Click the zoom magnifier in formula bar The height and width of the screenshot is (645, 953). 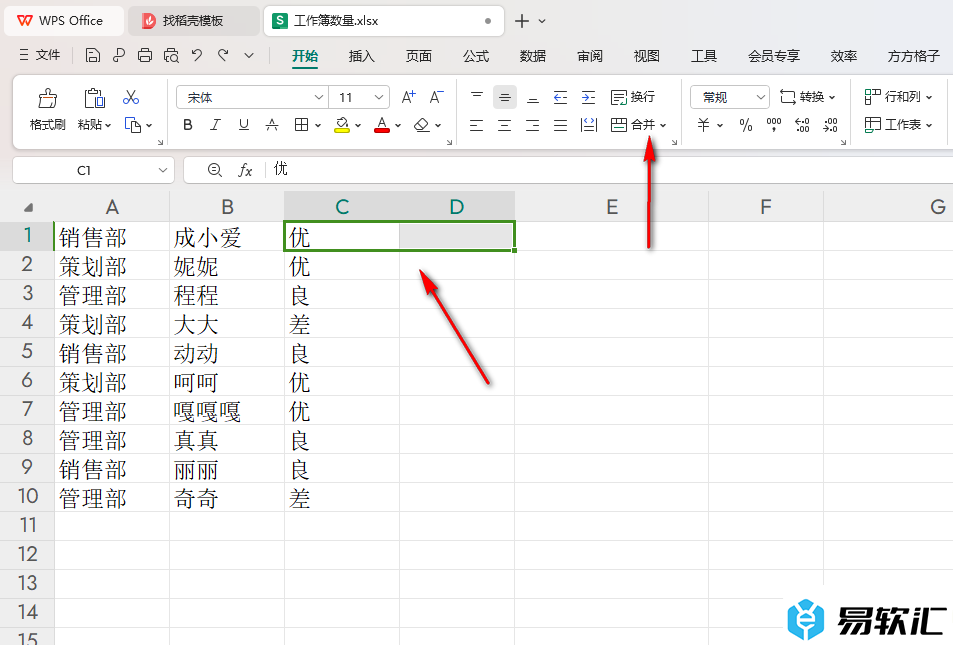tap(214, 170)
